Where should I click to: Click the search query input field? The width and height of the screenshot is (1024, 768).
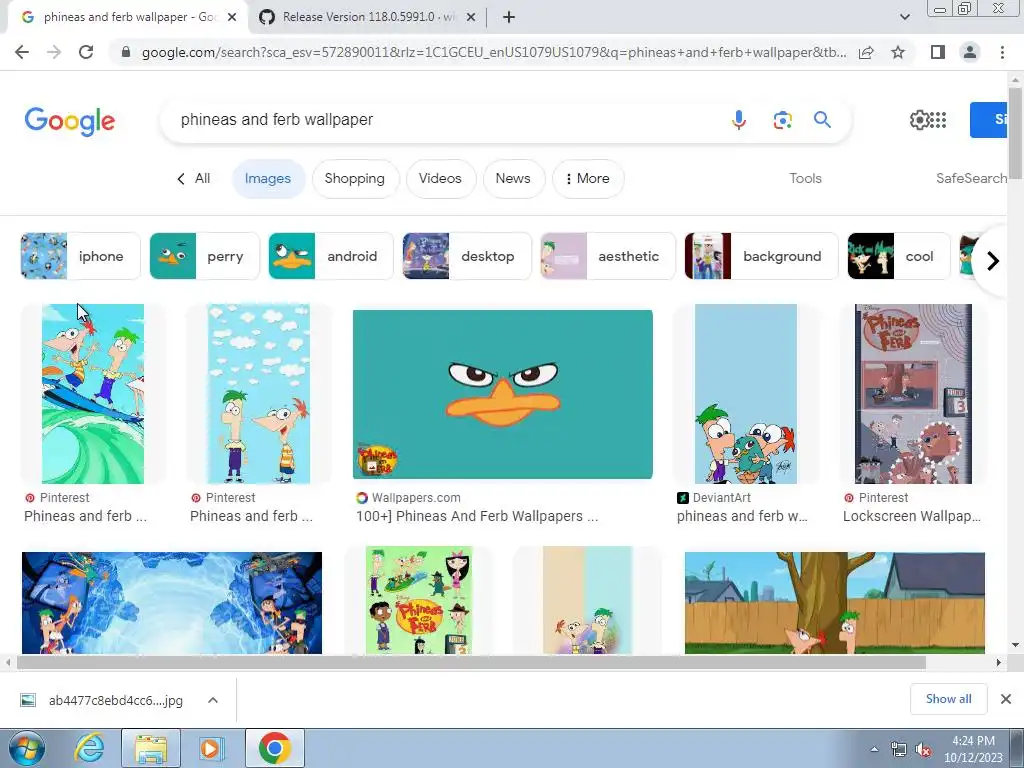pos(444,120)
